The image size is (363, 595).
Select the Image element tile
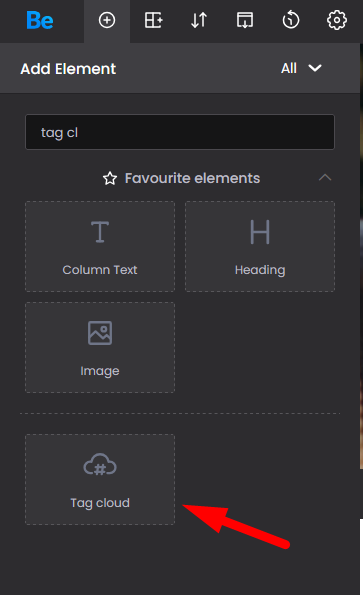coord(100,347)
